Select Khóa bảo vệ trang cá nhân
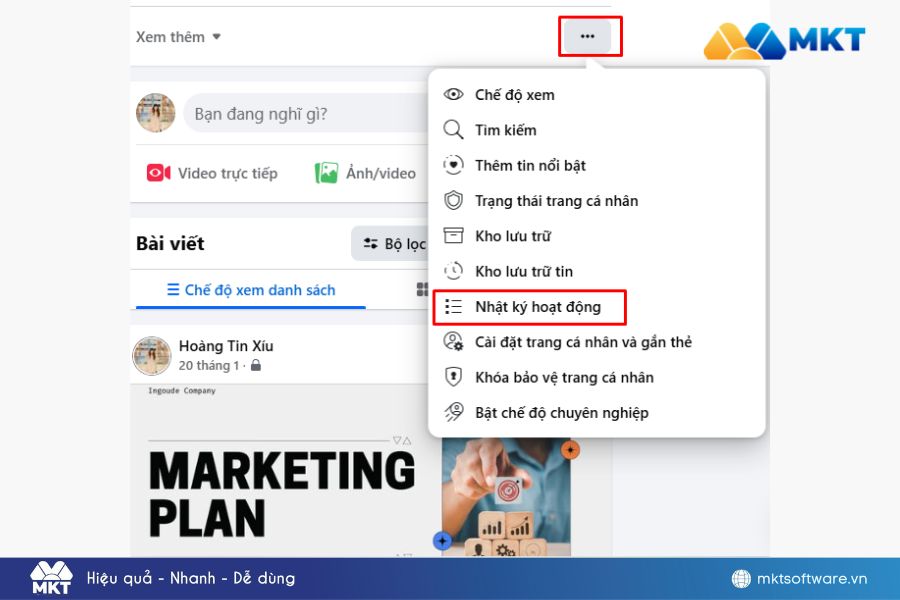The height and width of the screenshot is (600, 900). click(x=564, y=377)
